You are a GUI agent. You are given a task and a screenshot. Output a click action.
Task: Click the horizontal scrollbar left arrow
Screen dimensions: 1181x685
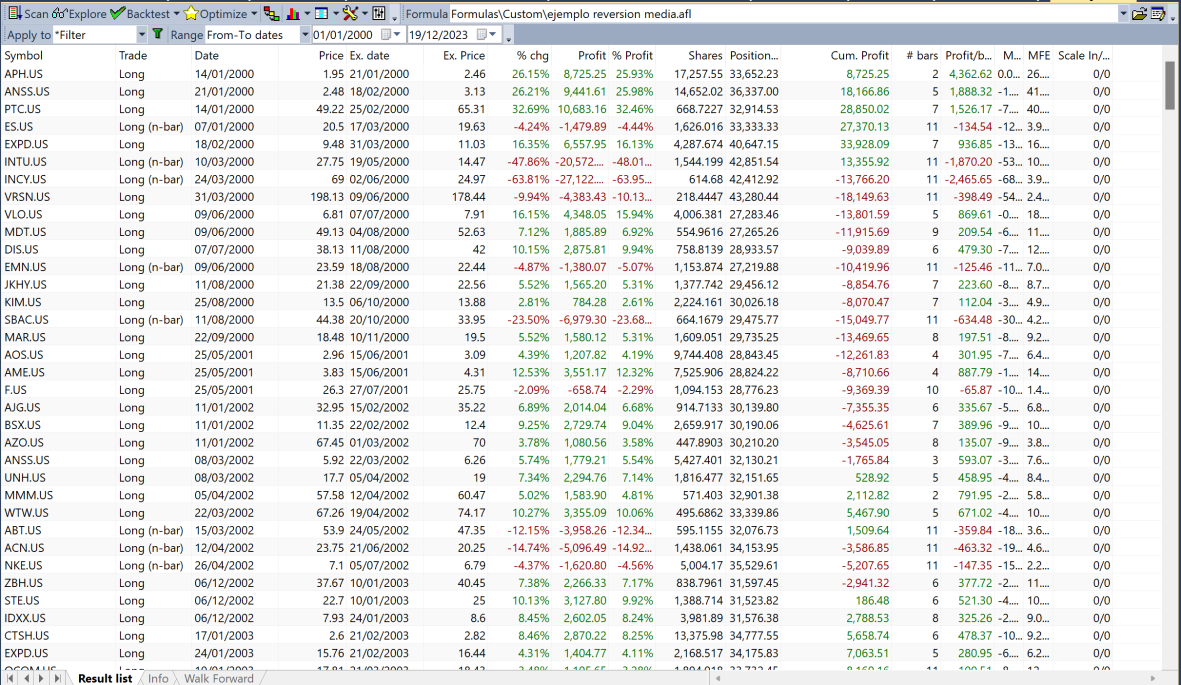click(x=718, y=678)
